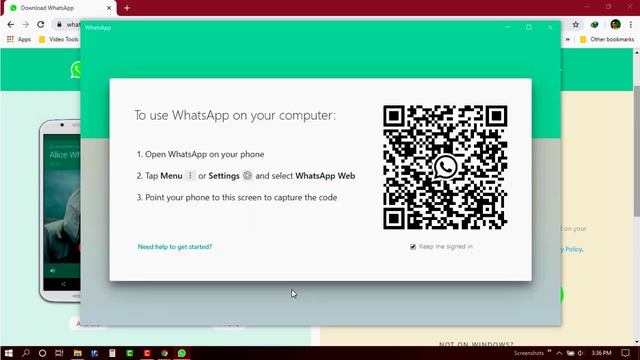The height and width of the screenshot is (360, 640).
Task: Close the Download WhatsApp tab
Action: pos(109,8)
